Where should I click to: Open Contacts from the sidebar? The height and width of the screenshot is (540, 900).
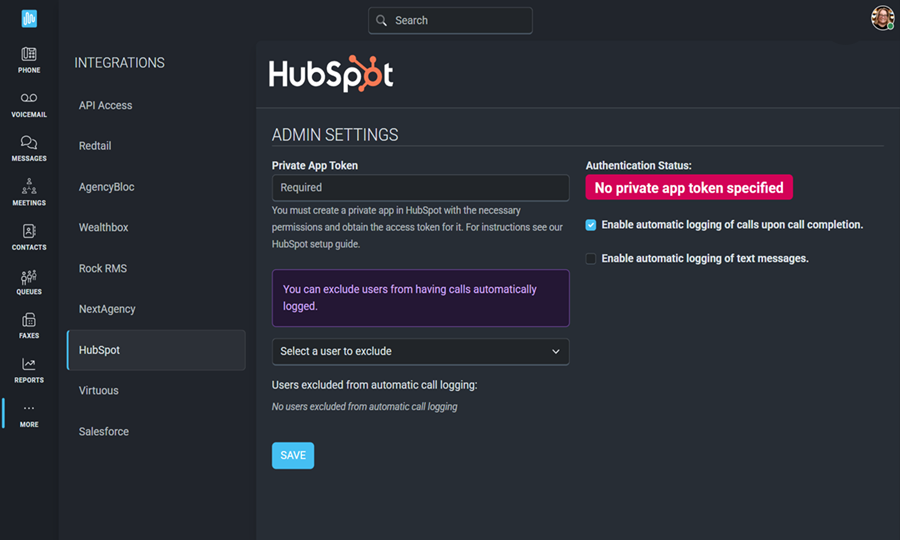(29, 232)
